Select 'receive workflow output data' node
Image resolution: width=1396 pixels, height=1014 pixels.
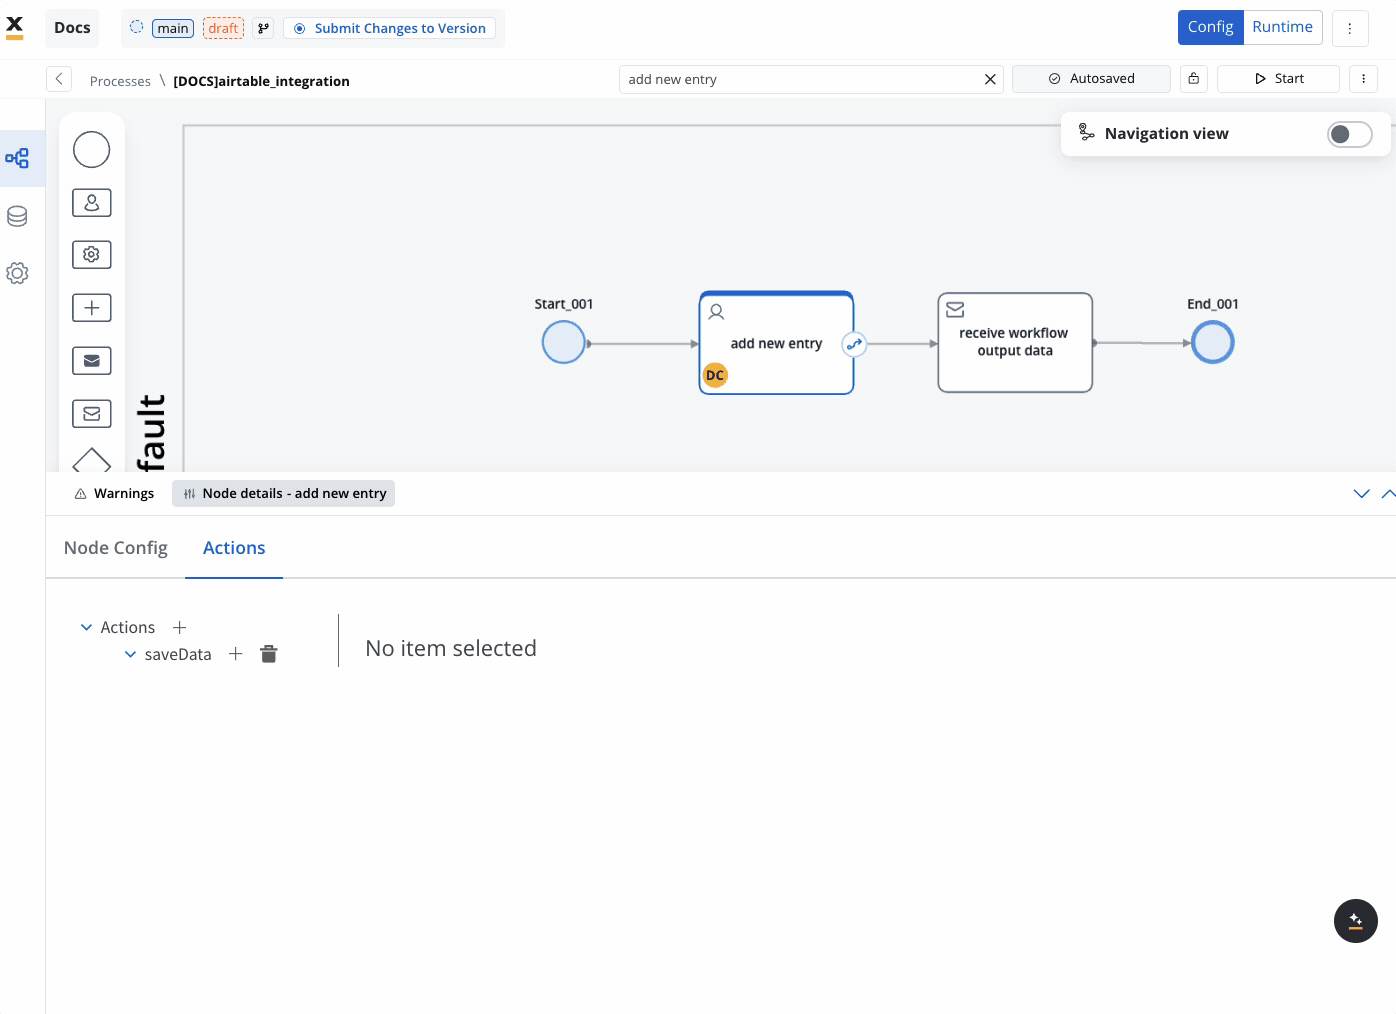pyautogui.click(x=1015, y=342)
